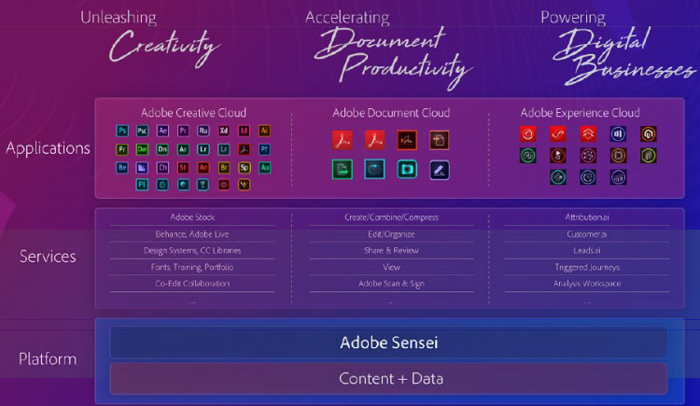Click the Photoshop (Ps) icon
Viewport: 700px width, 406px height.
122,131
